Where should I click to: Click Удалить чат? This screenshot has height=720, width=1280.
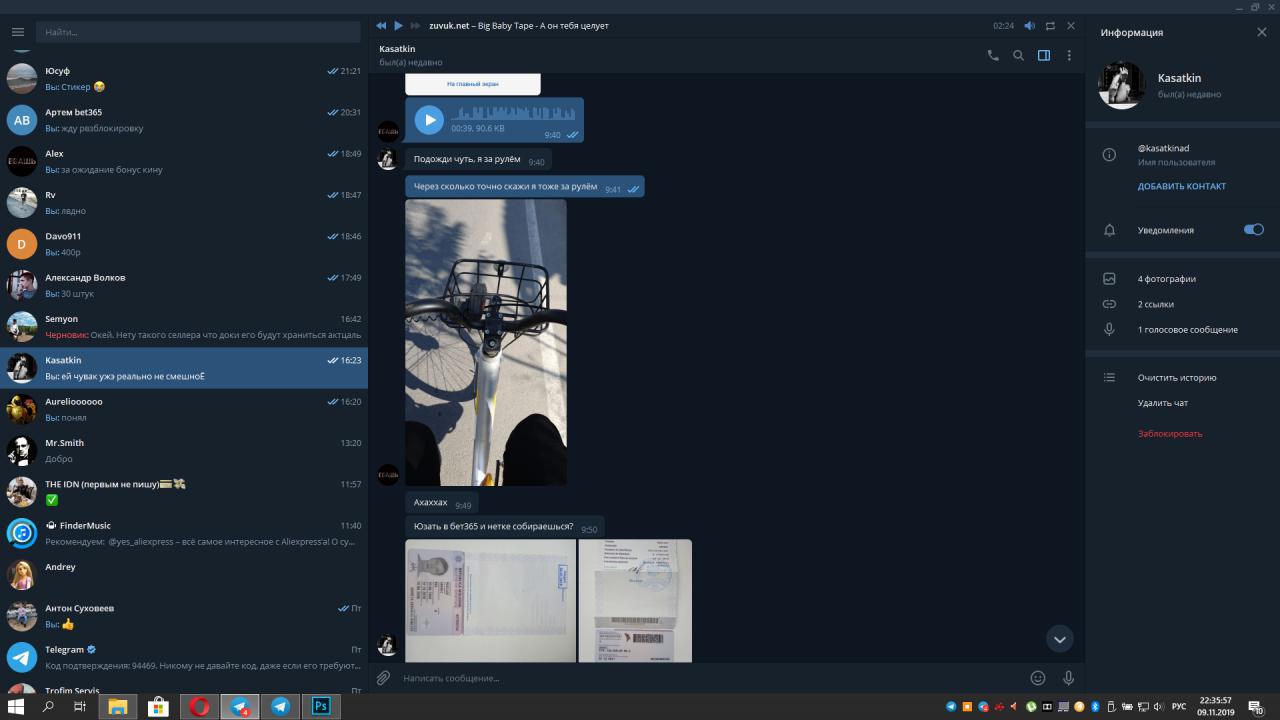coord(1162,403)
